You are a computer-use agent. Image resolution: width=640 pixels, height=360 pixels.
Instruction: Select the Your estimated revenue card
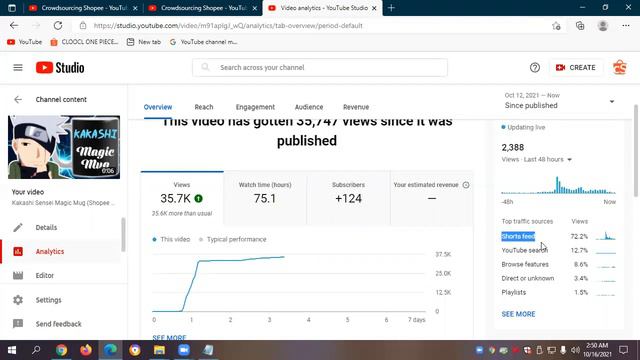point(432,198)
